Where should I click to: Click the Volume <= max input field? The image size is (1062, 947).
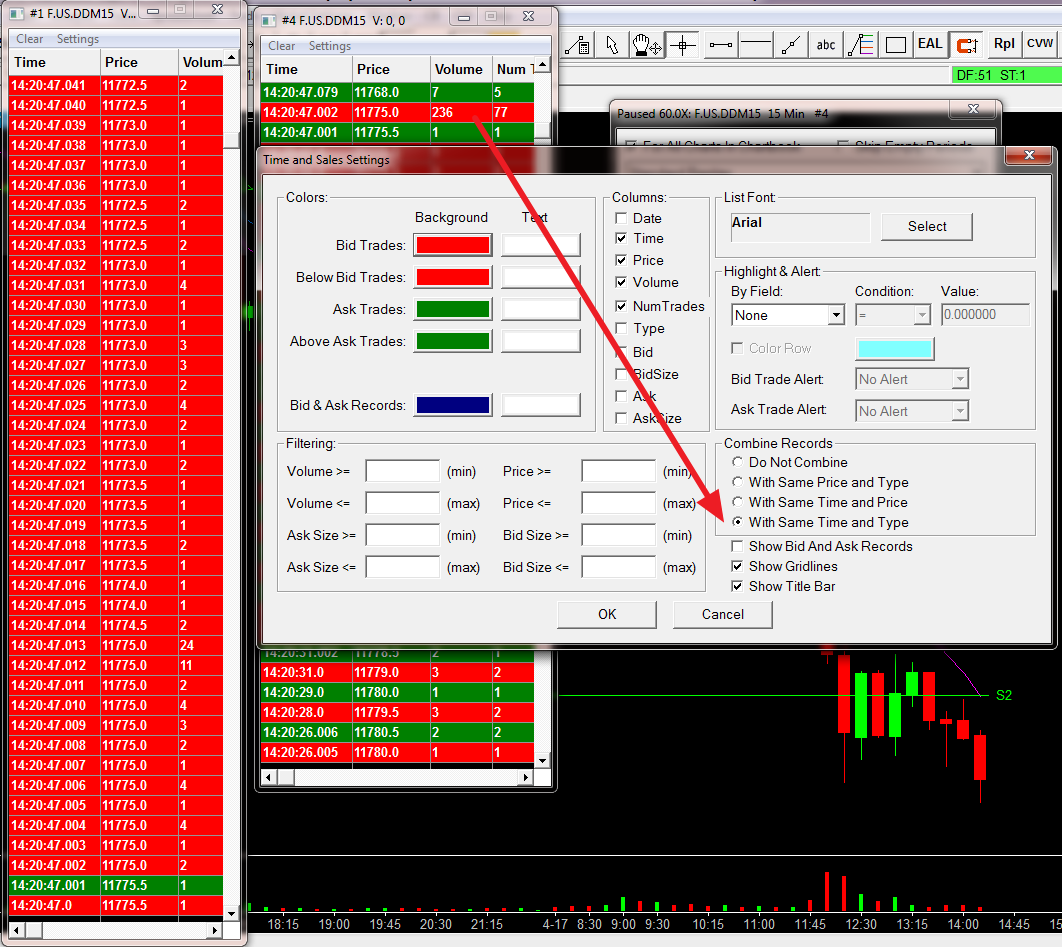point(402,503)
